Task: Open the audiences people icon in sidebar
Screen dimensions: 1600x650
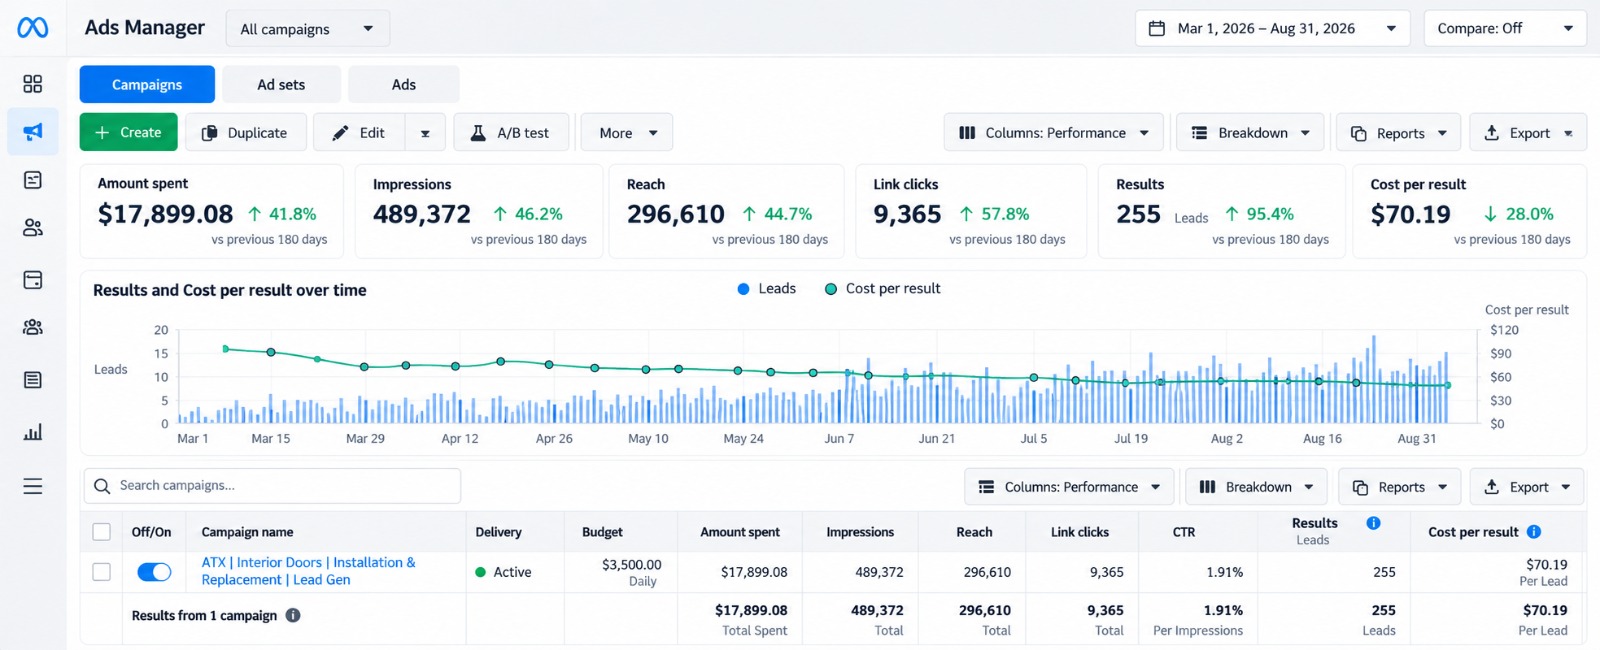Action: 33,228
